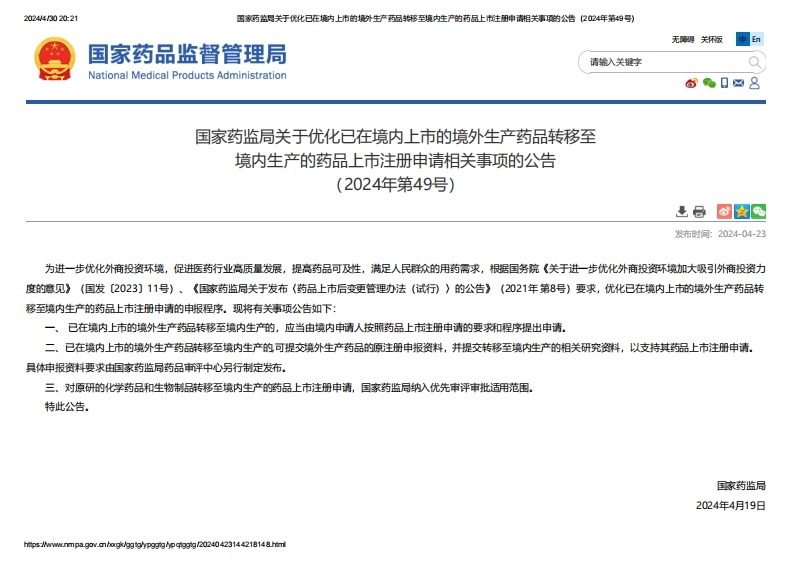Click the nmpa.gov.cn URL in the page footer

click(x=154, y=544)
